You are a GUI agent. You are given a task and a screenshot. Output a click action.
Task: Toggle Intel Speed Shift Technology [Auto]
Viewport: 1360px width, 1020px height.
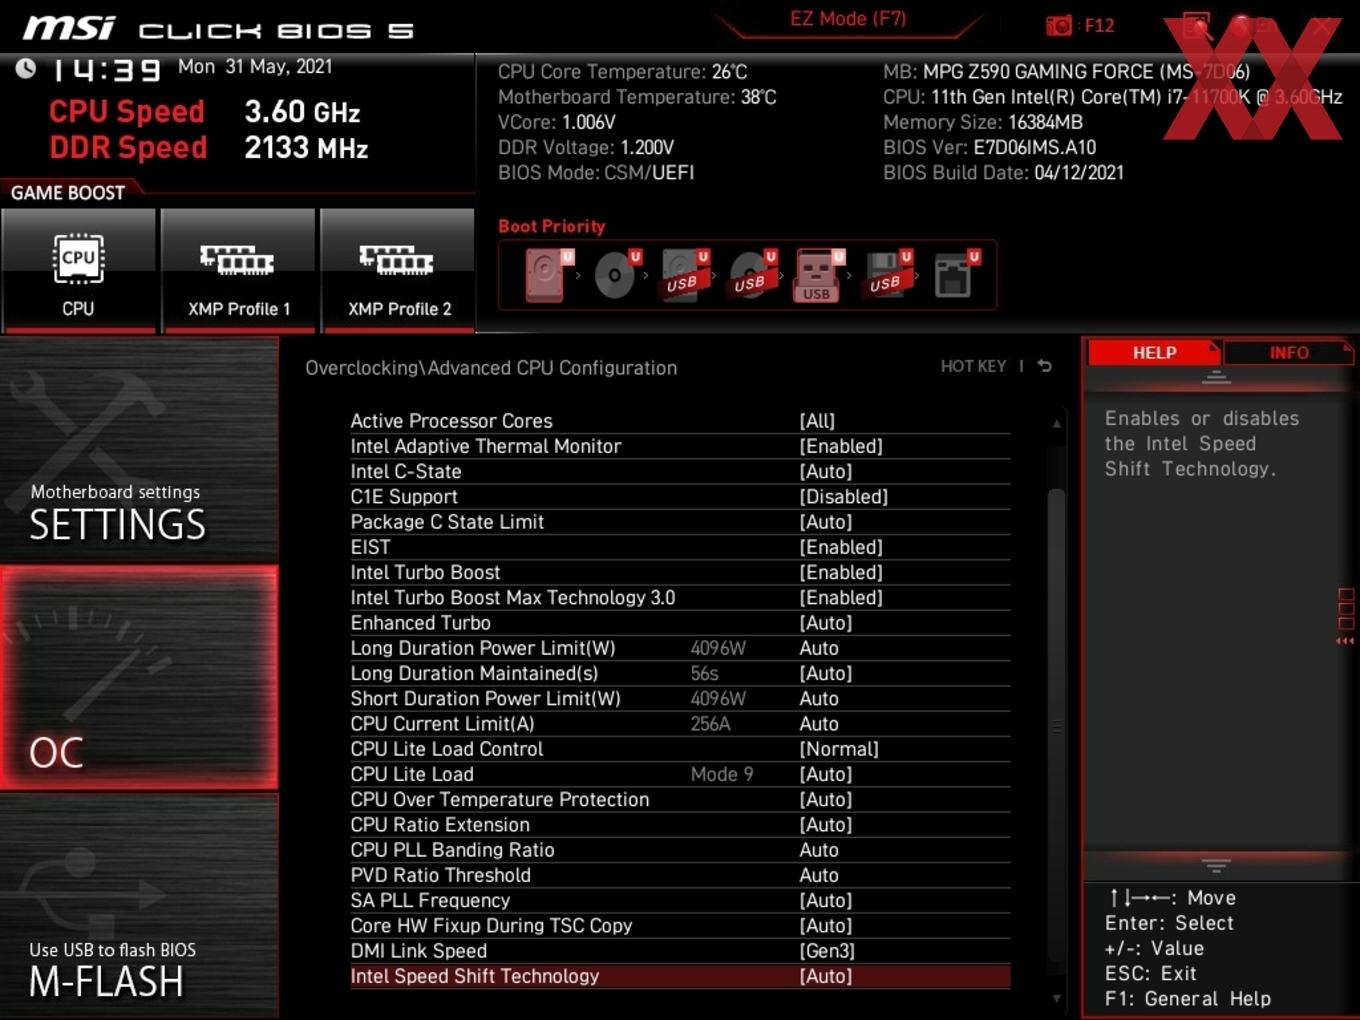[x=826, y=976]
